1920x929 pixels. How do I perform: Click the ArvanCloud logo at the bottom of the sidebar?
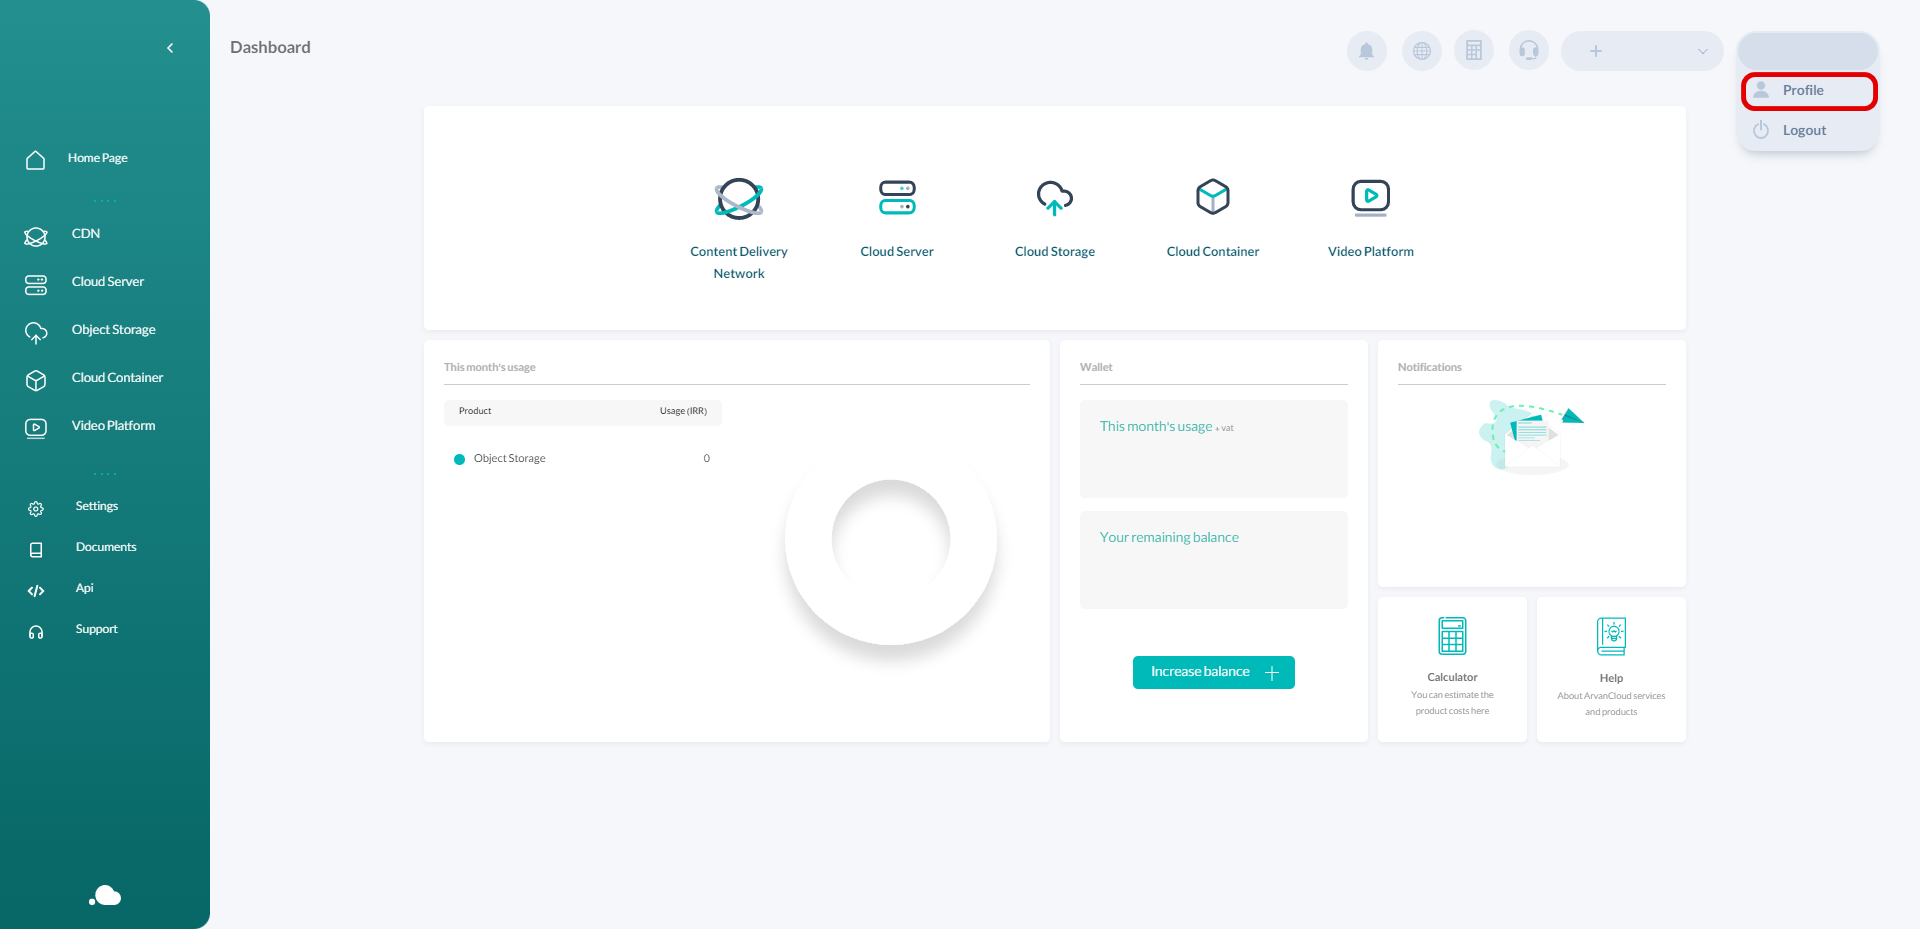[x=105, y=896]
